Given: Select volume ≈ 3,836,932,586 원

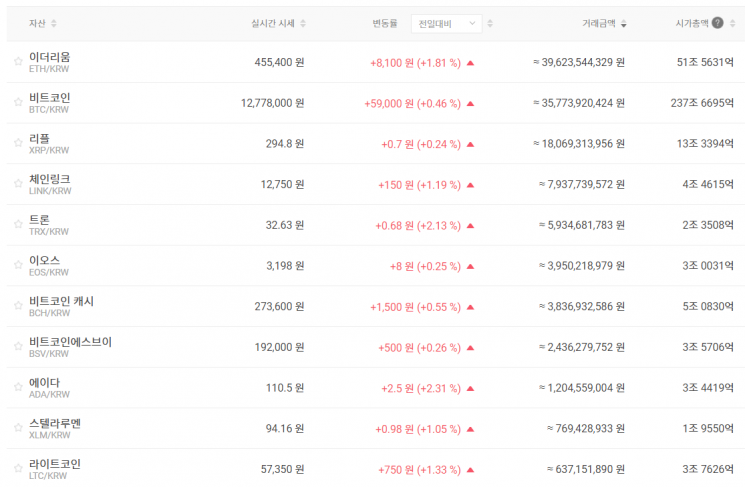Looking at the screenshot, I should (x=582, y=306).
